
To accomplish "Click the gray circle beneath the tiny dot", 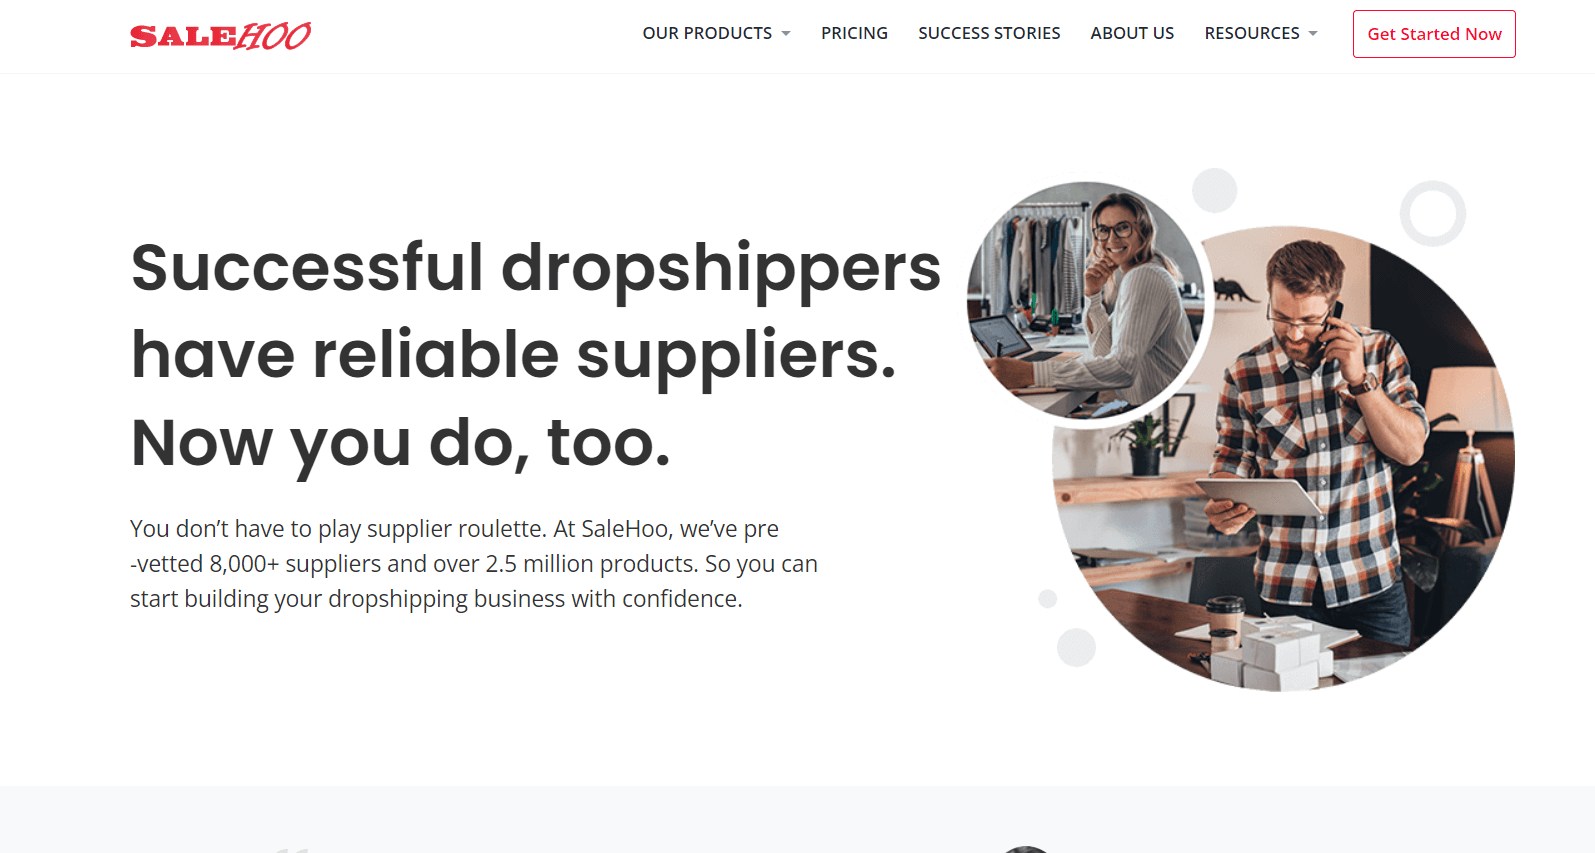I will [1077, 647].
